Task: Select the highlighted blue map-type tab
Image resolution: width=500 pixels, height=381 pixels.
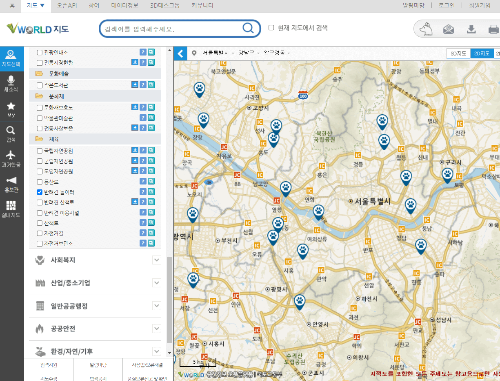Action: (482, 53)
